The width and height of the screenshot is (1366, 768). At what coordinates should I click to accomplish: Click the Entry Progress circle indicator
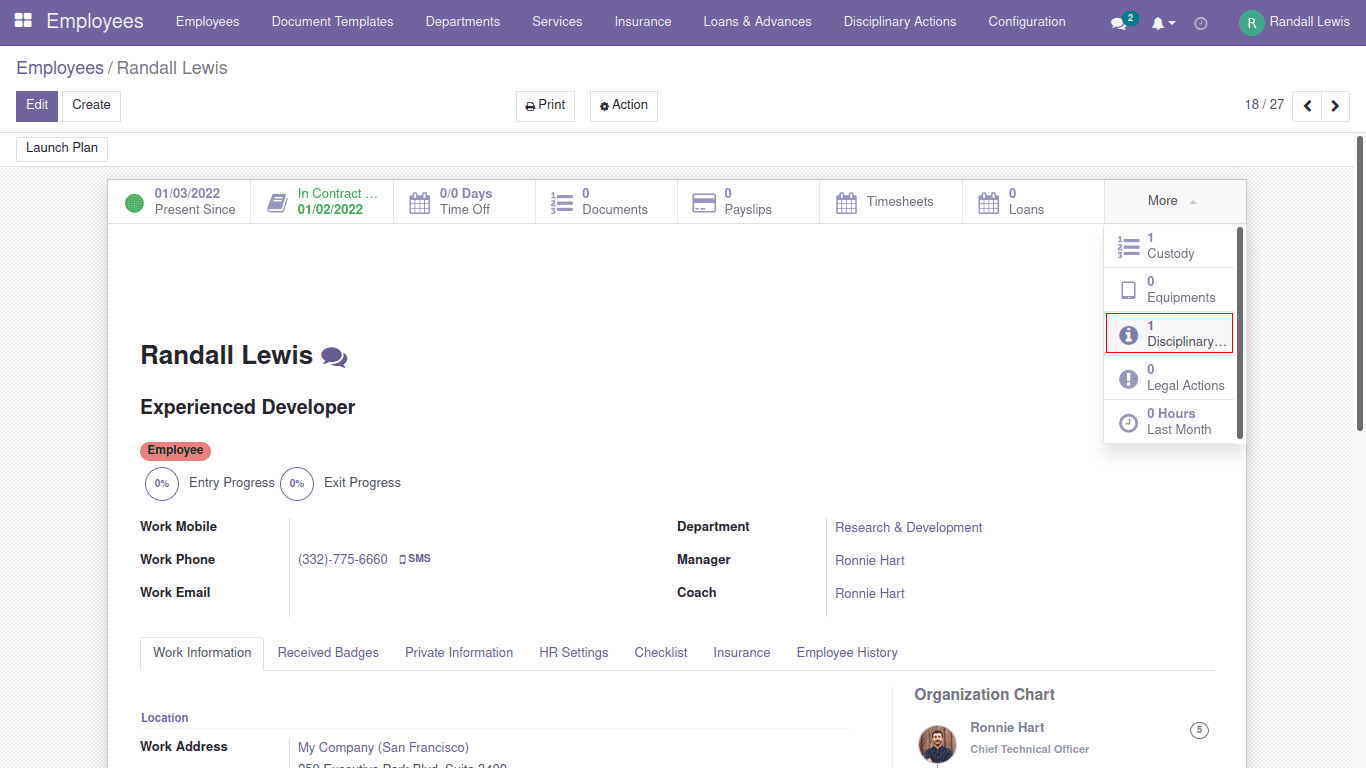[162, 484]
